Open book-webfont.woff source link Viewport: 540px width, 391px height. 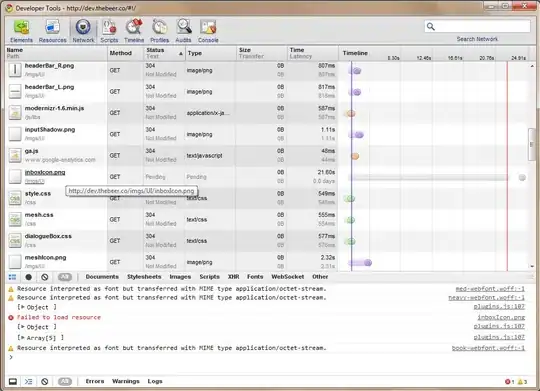pos(488,348)
